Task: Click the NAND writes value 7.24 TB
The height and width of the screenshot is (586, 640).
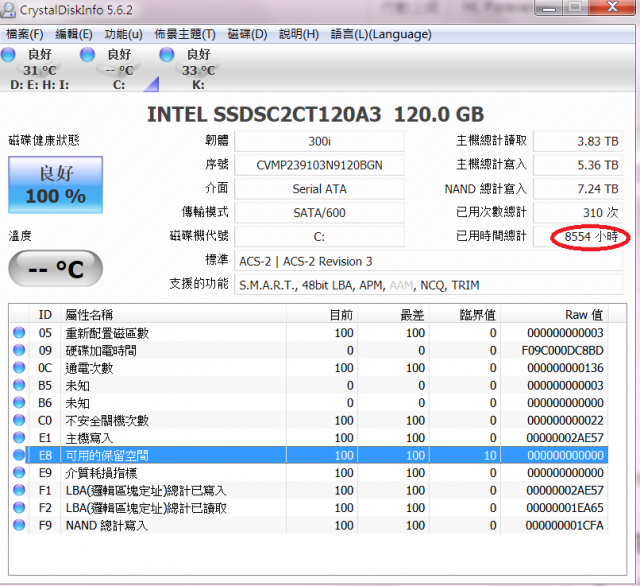Action: pos(578,189)
